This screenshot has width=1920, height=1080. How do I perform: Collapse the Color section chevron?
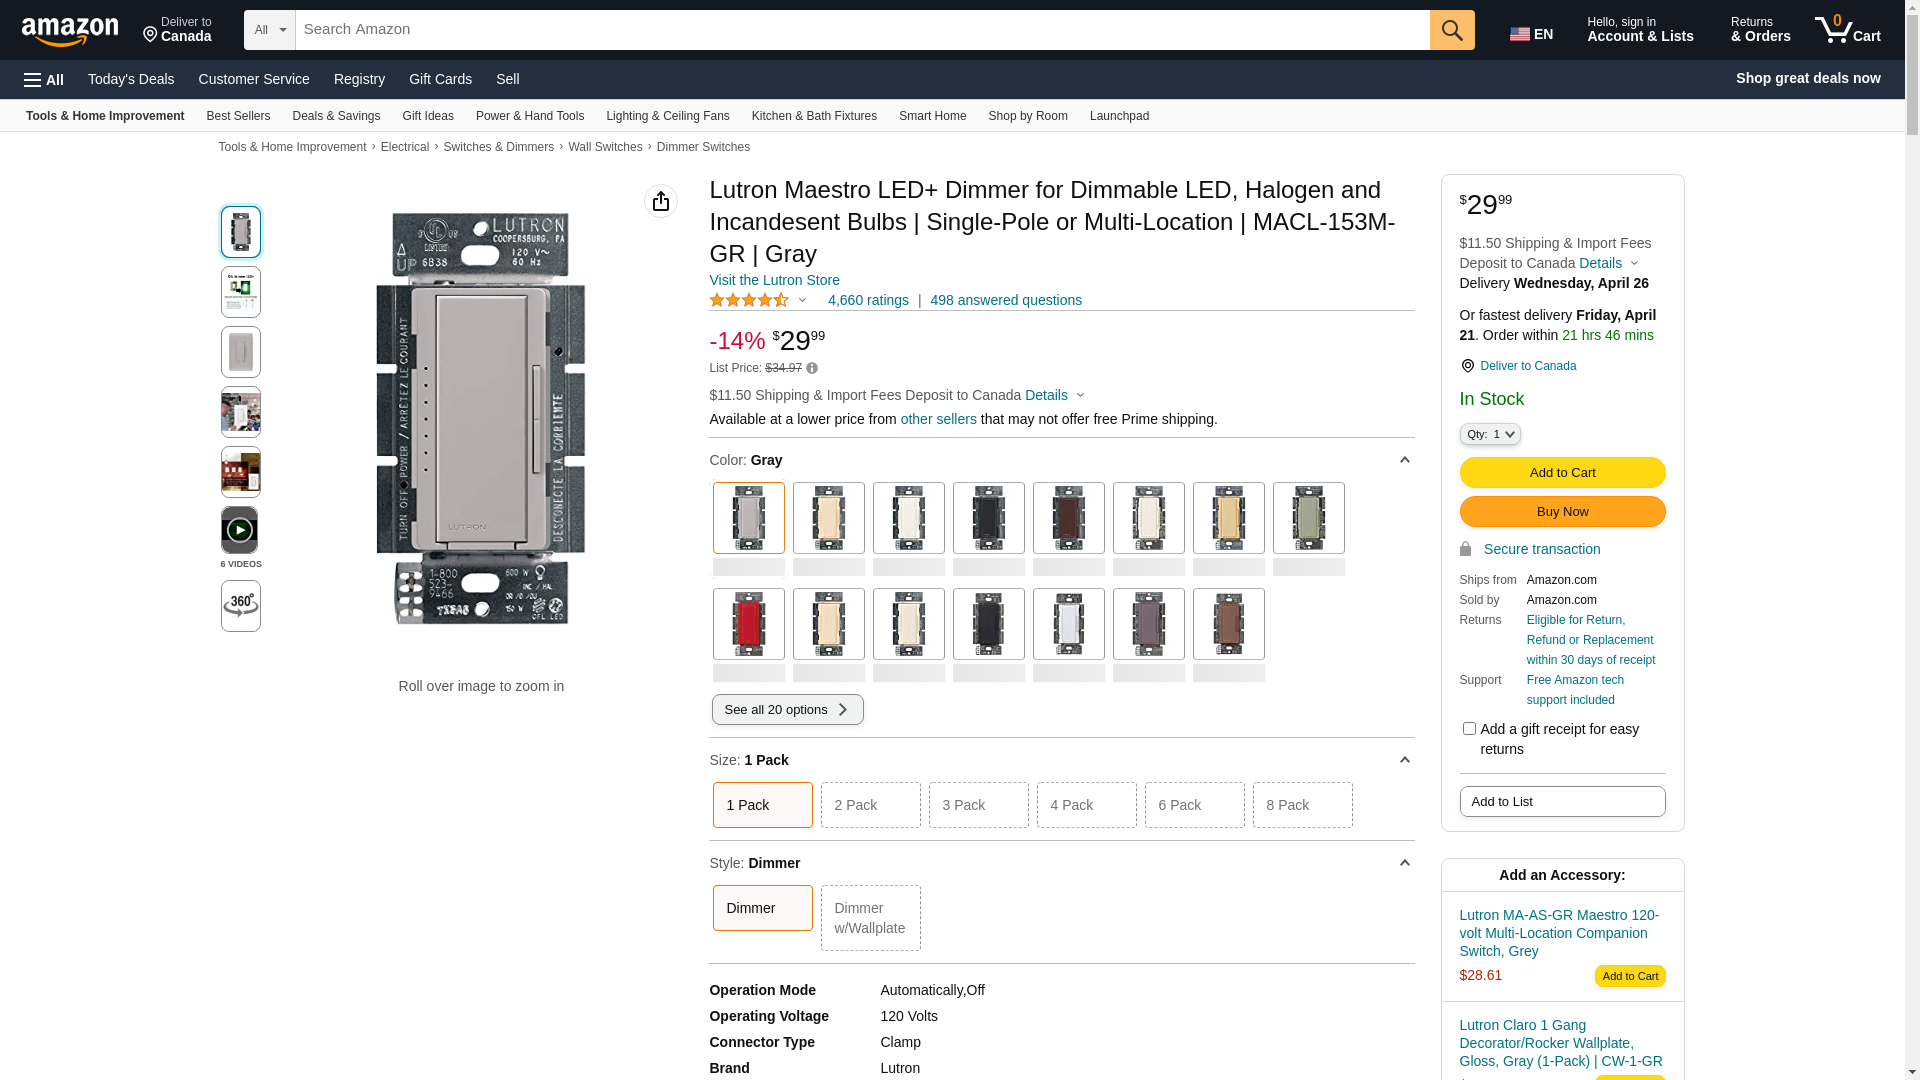coord(1404,460)
